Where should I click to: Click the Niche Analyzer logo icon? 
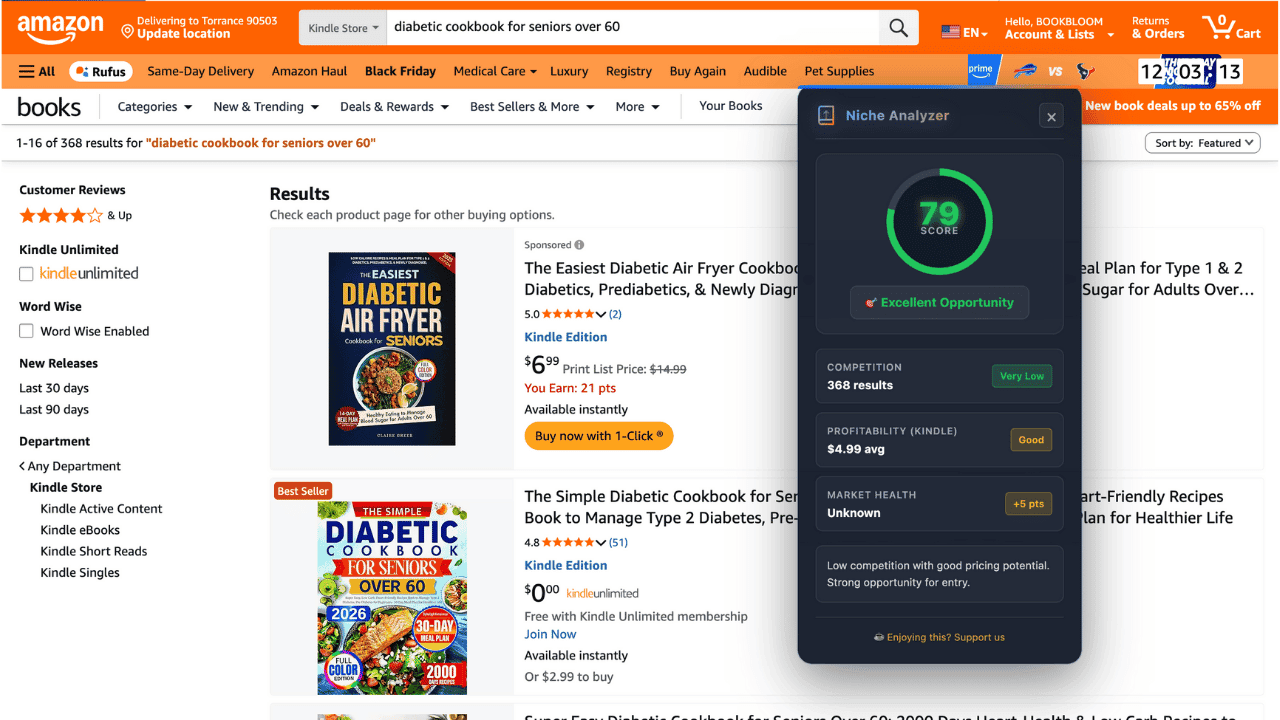click(826, 115)
